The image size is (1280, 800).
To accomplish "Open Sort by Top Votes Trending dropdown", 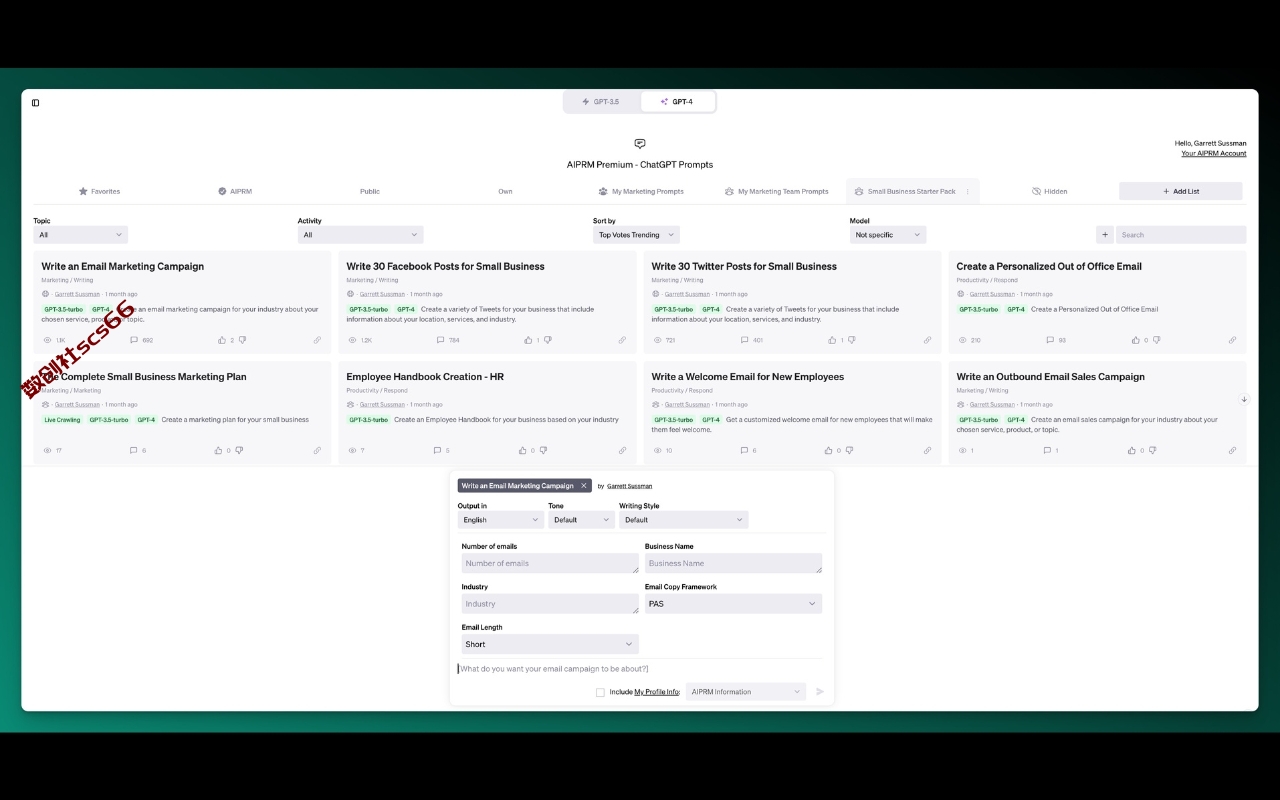I will [636, 235].
